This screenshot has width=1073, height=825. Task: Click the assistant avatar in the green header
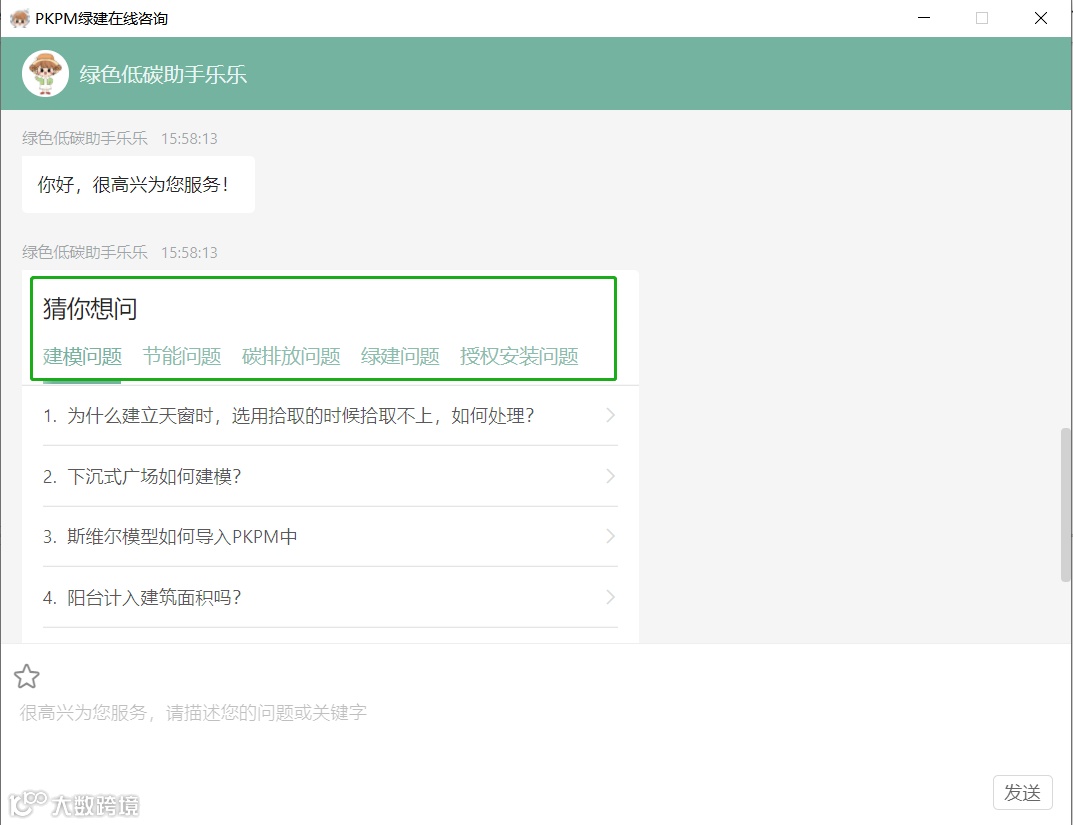tap(45, 73)
